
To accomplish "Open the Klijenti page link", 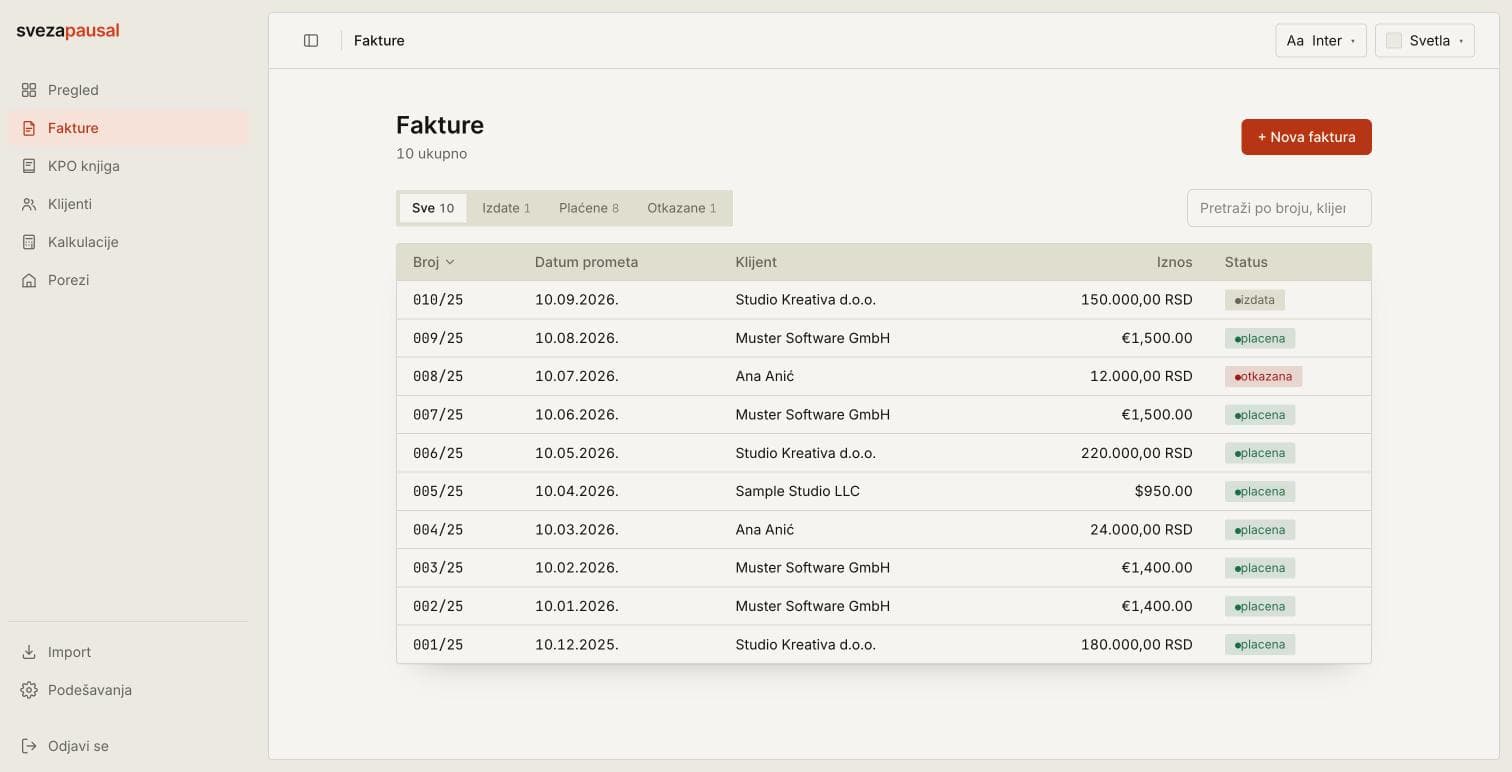I will coord(128,204).
